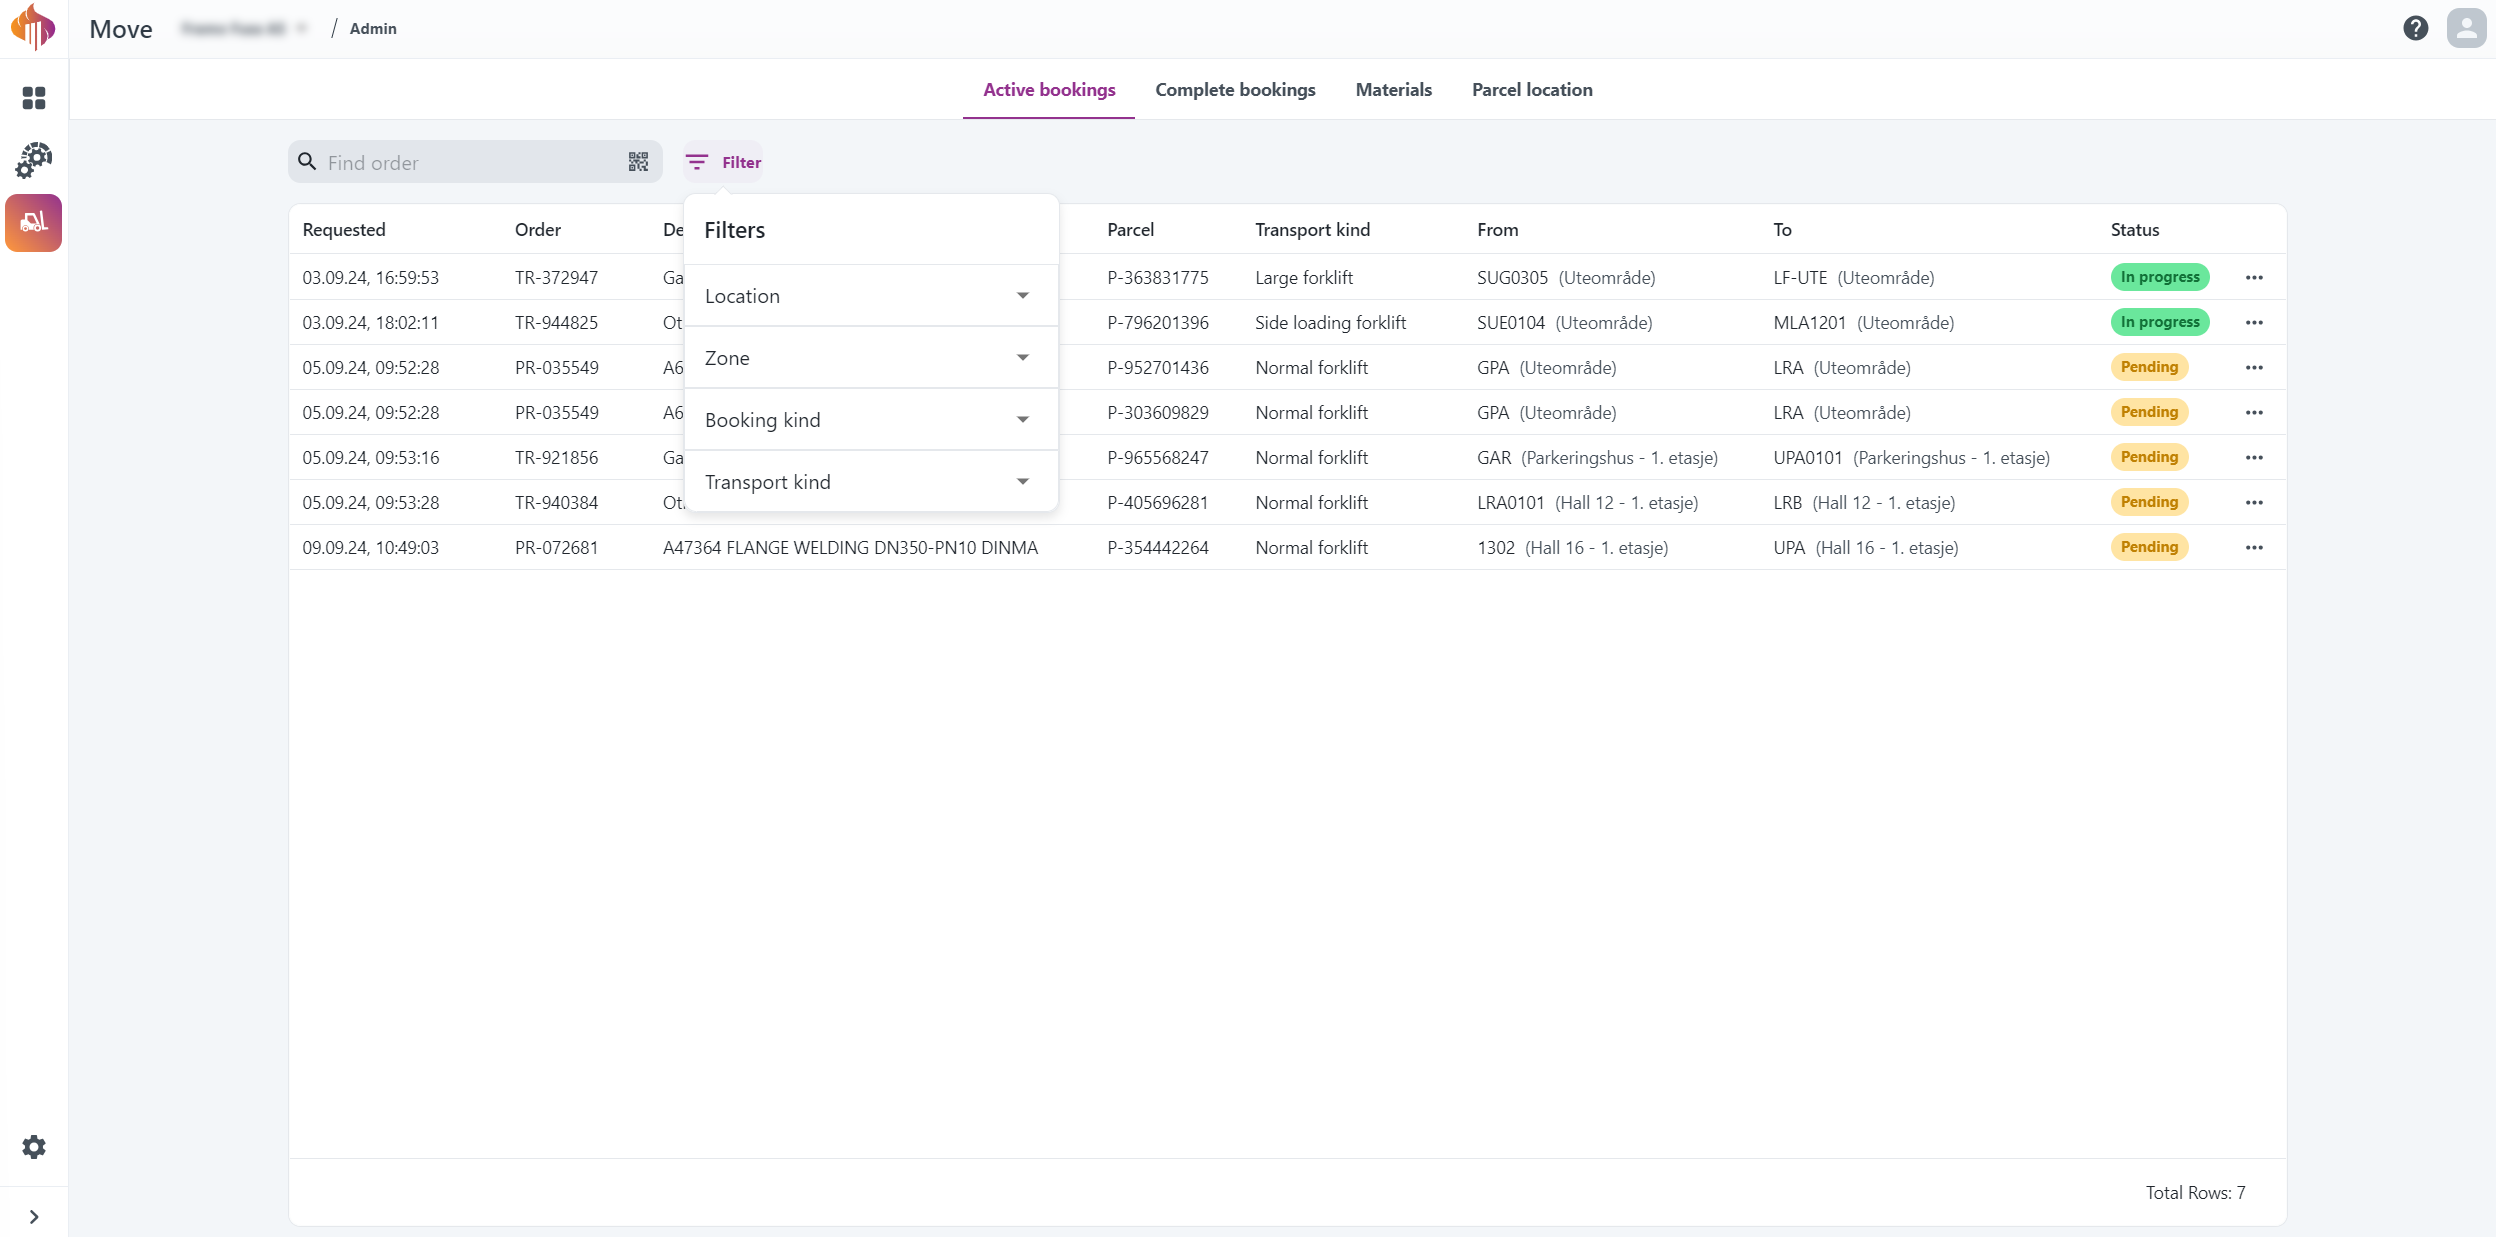Click Pending badge for PR-072681
The height and width of the screenshot is (1237, 2496).
[2149, 547]
